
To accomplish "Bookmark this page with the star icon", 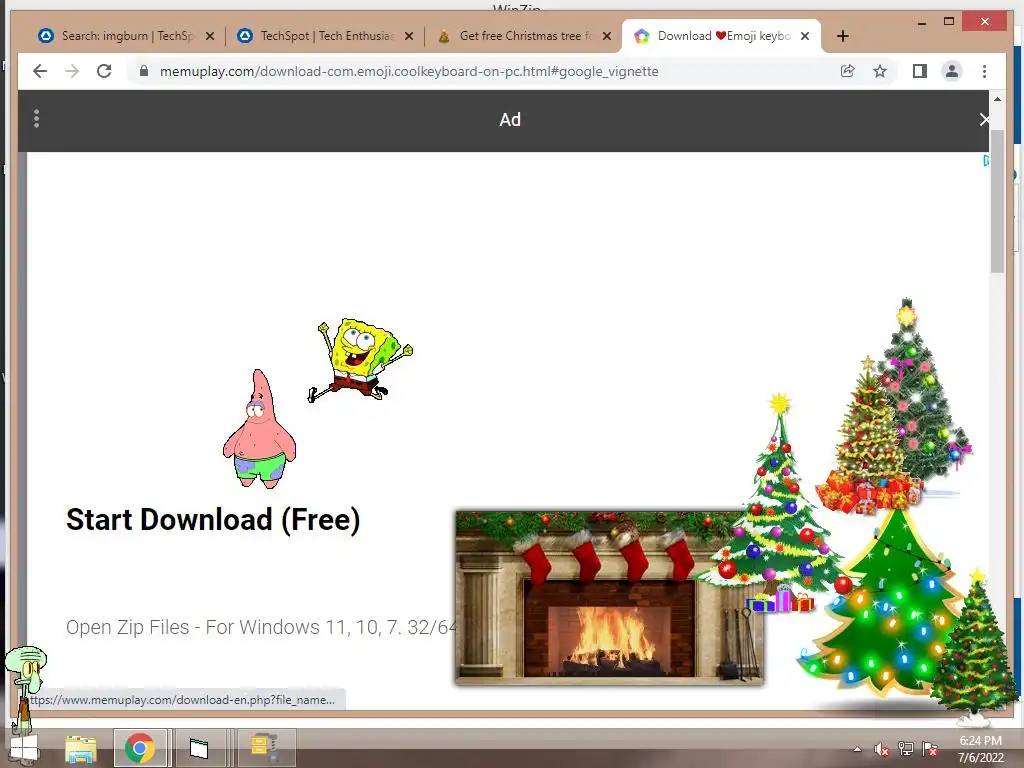I will coord(880,71).
